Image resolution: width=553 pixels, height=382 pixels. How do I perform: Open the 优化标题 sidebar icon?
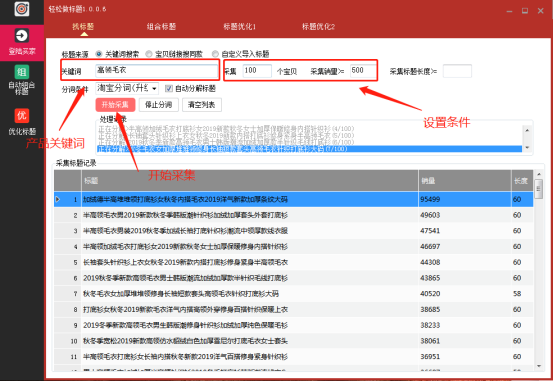[22, 116]
